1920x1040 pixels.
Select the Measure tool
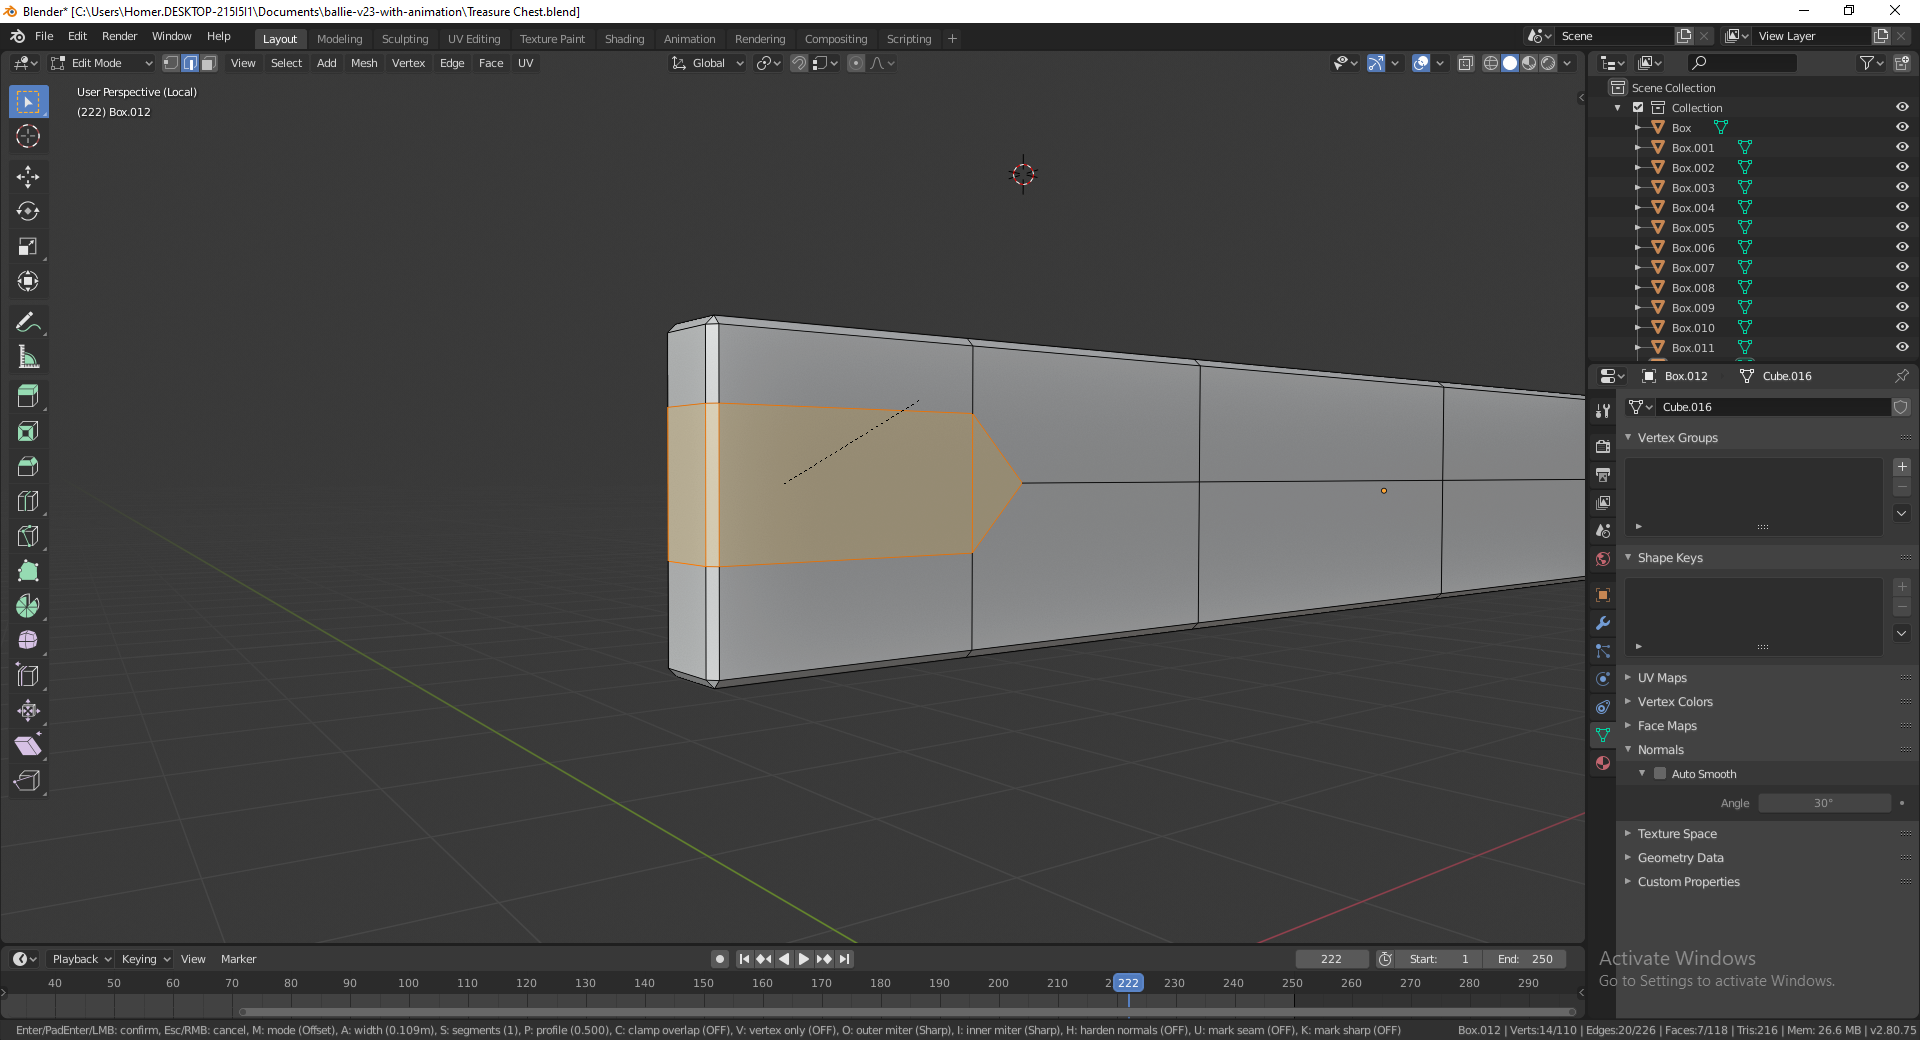coord(28,356)
